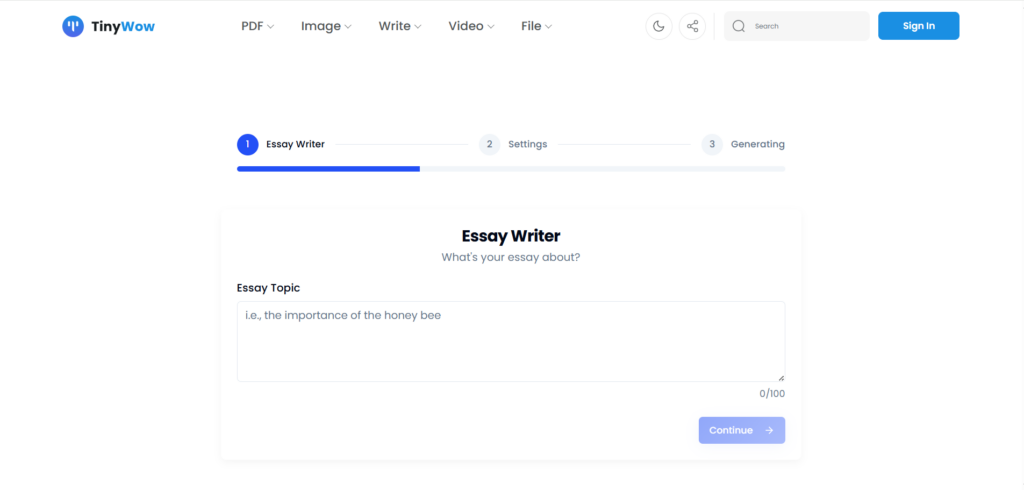This screenshot has width=1024, height=490.
Task: Click the Continue button
Action: point(742,430)
